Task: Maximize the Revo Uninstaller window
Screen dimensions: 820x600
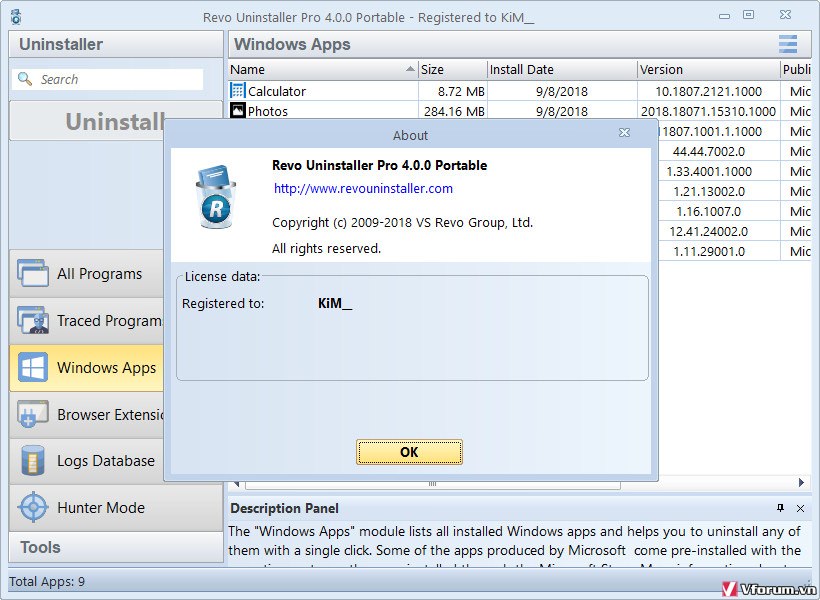Action: tap(749, 15)
